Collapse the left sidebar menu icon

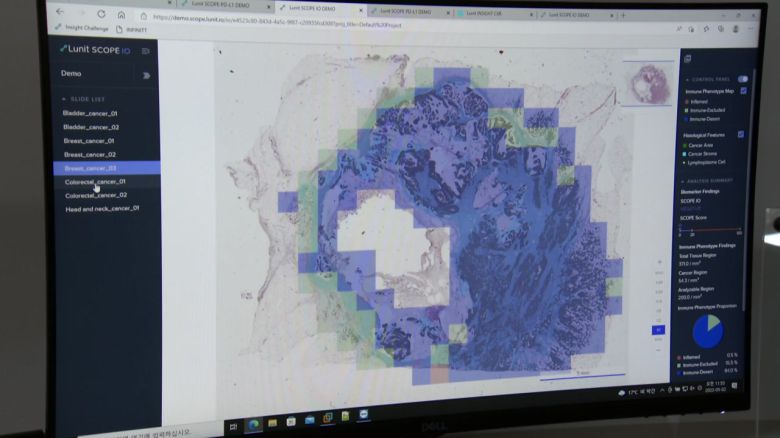click(146, 51)
